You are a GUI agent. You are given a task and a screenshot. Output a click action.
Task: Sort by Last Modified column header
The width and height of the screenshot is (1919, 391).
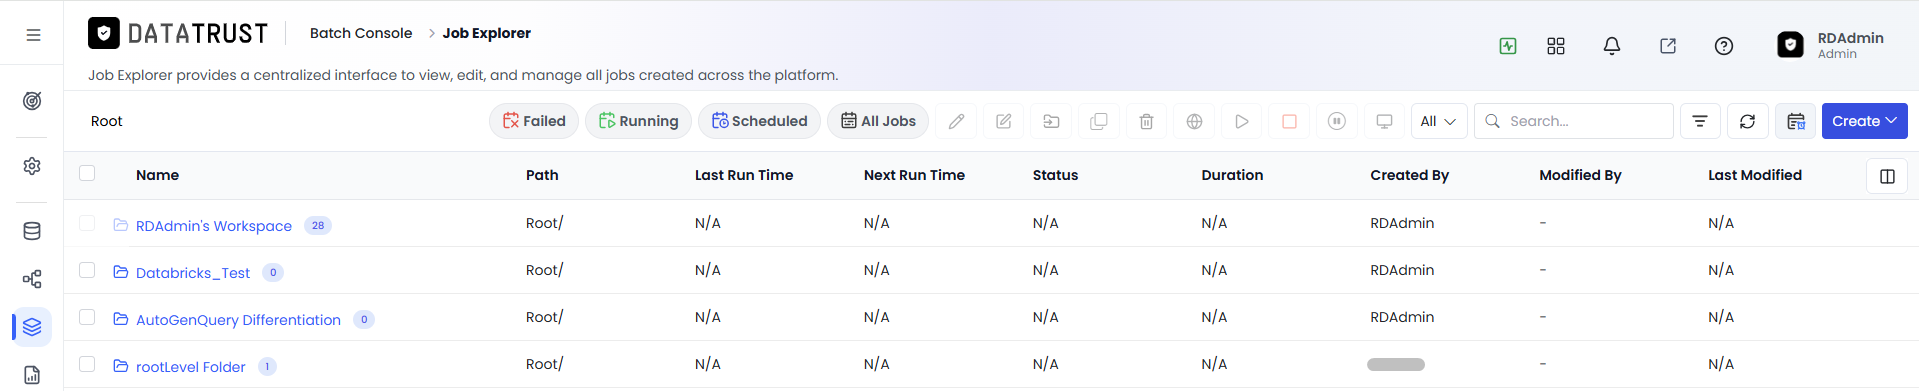coord(1755,175)
